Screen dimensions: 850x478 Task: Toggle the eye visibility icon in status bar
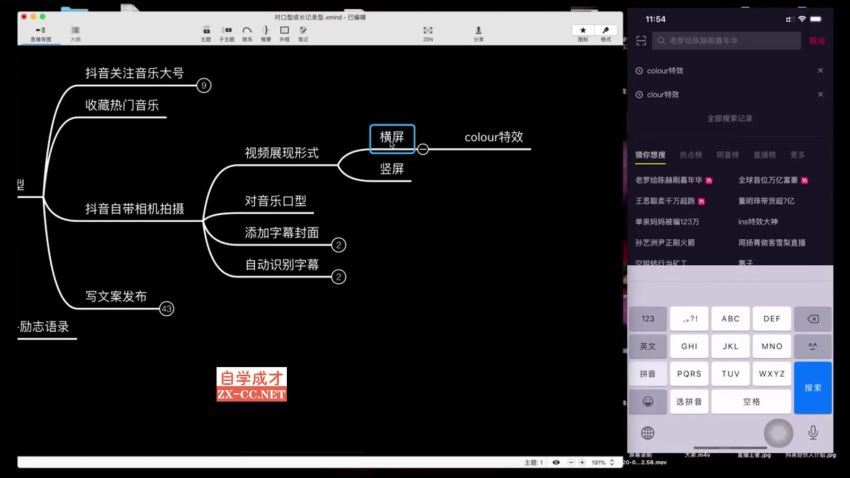tap(556, 462)
